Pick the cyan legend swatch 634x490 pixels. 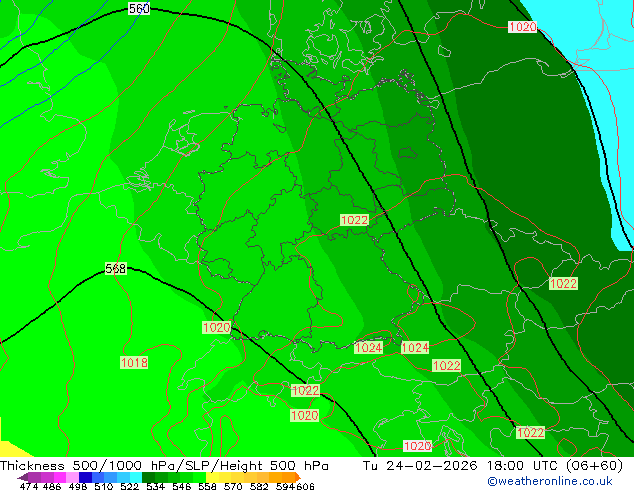[136, 477]
